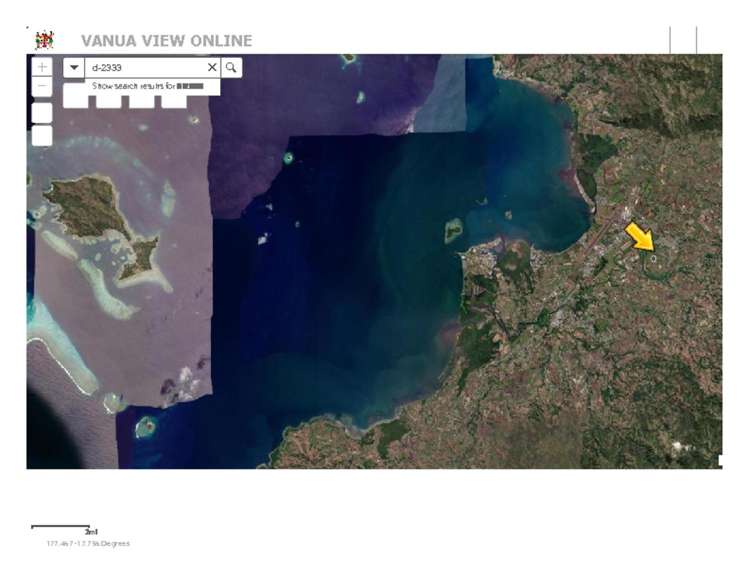Click the small circled location beside the yellow arrow
Viewport: 749px width, 579px height.
(654, 258)
